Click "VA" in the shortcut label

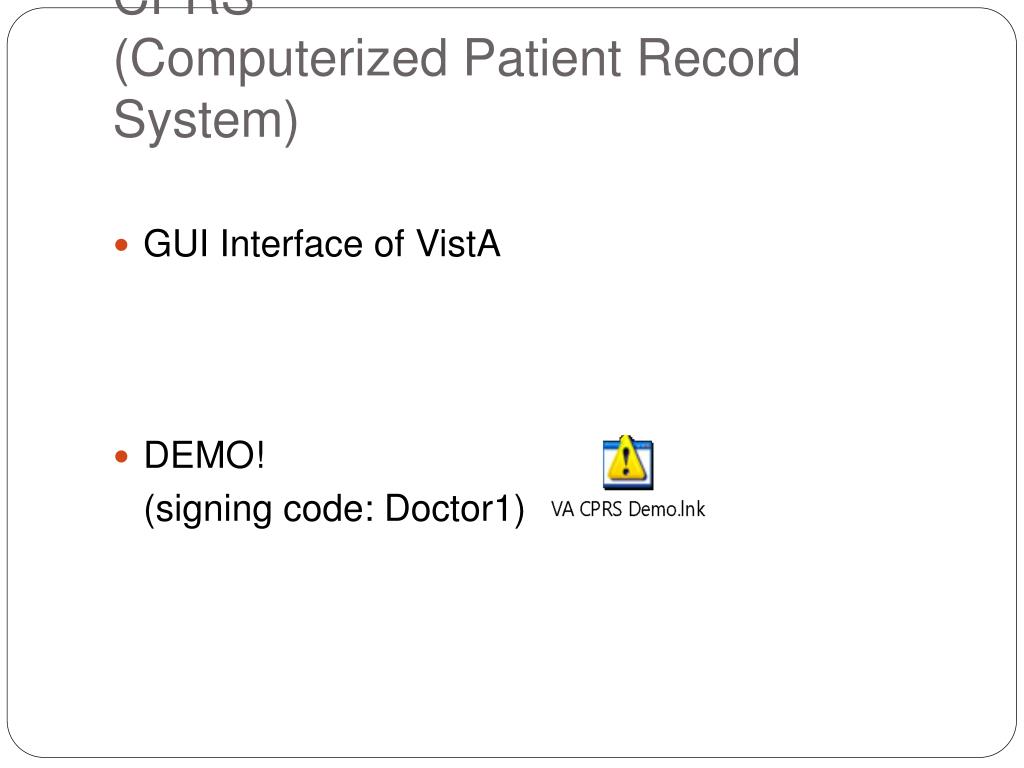[562, 509]
